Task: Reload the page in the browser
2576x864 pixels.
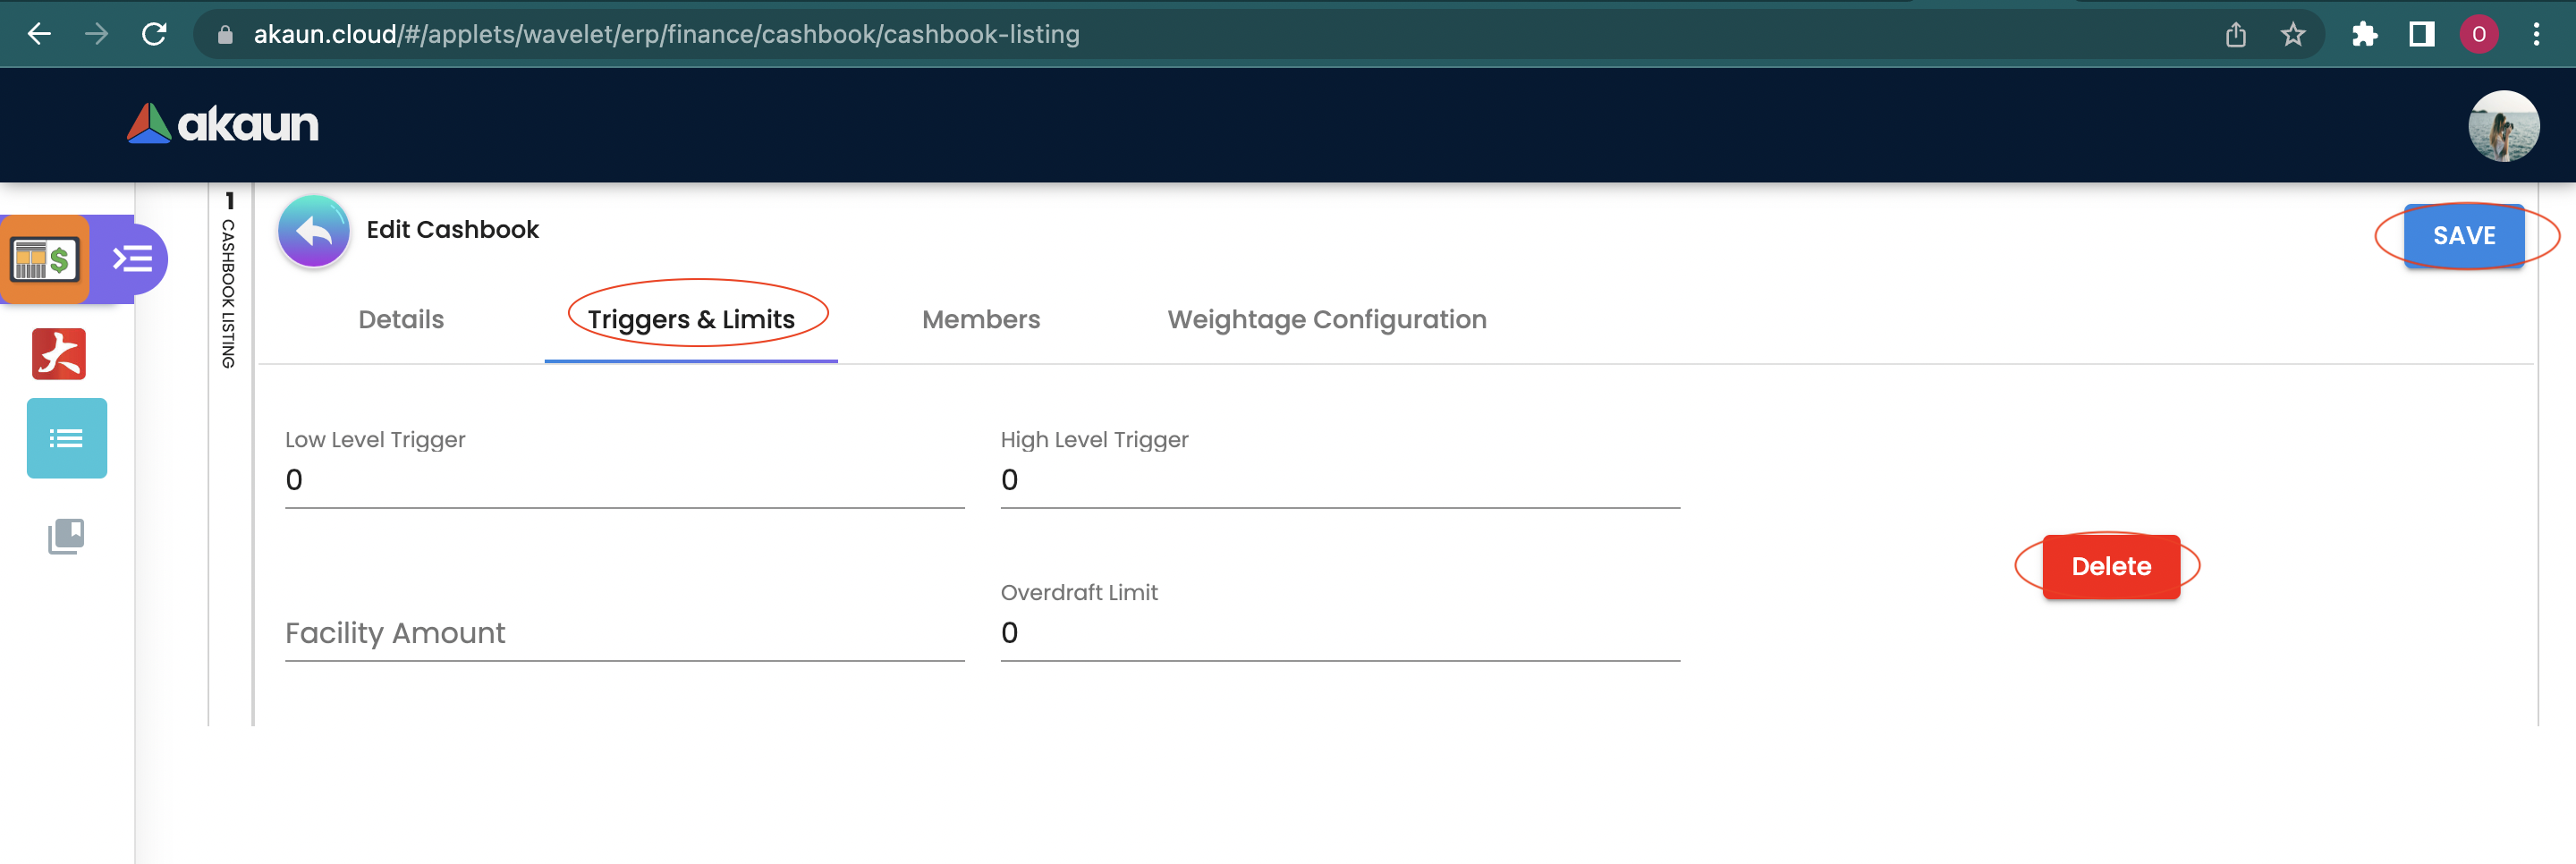Action: click(x=154, y=35)
